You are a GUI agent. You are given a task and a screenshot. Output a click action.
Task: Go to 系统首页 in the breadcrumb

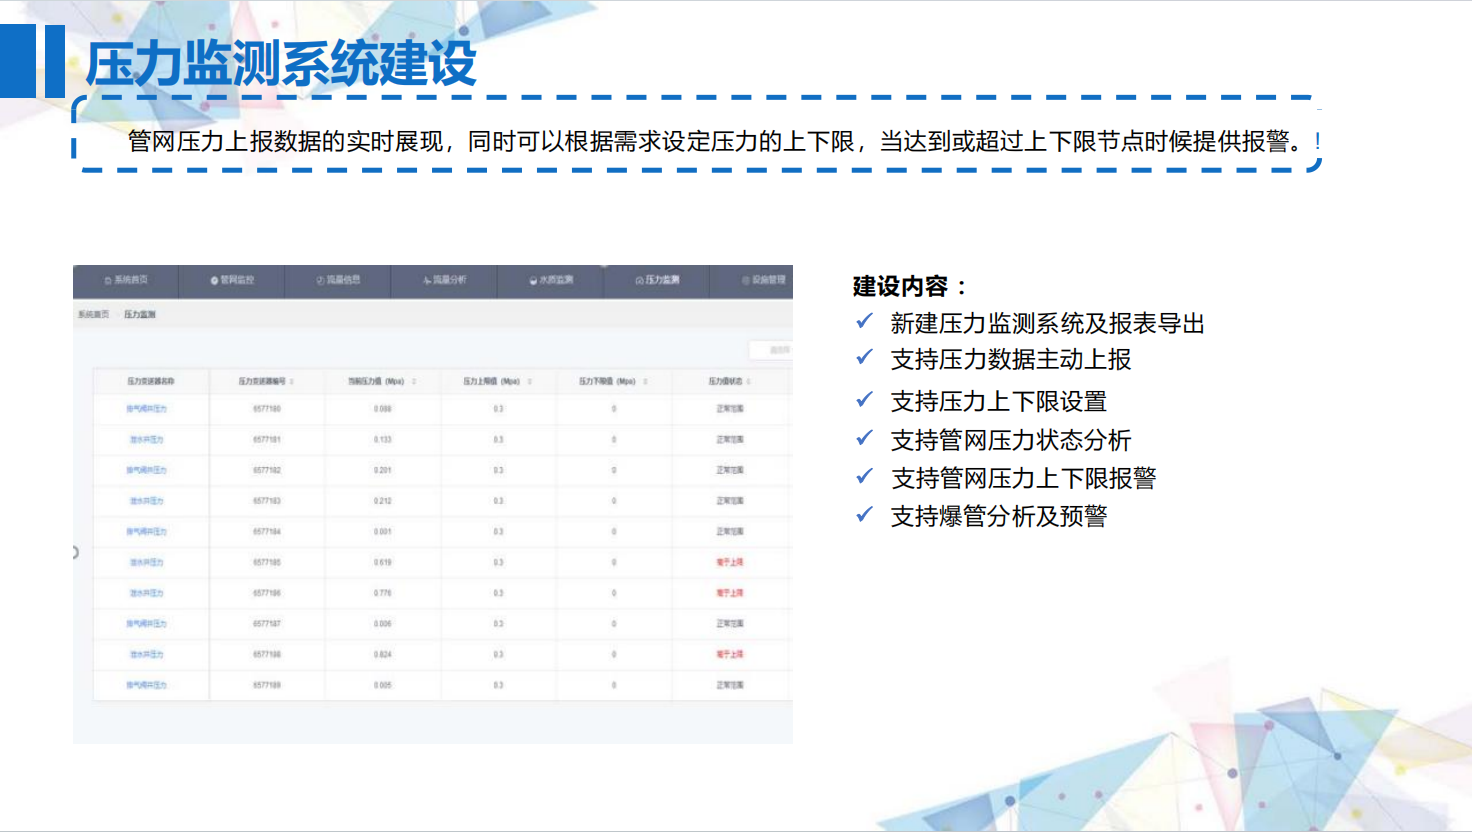(x=93, y=315)
